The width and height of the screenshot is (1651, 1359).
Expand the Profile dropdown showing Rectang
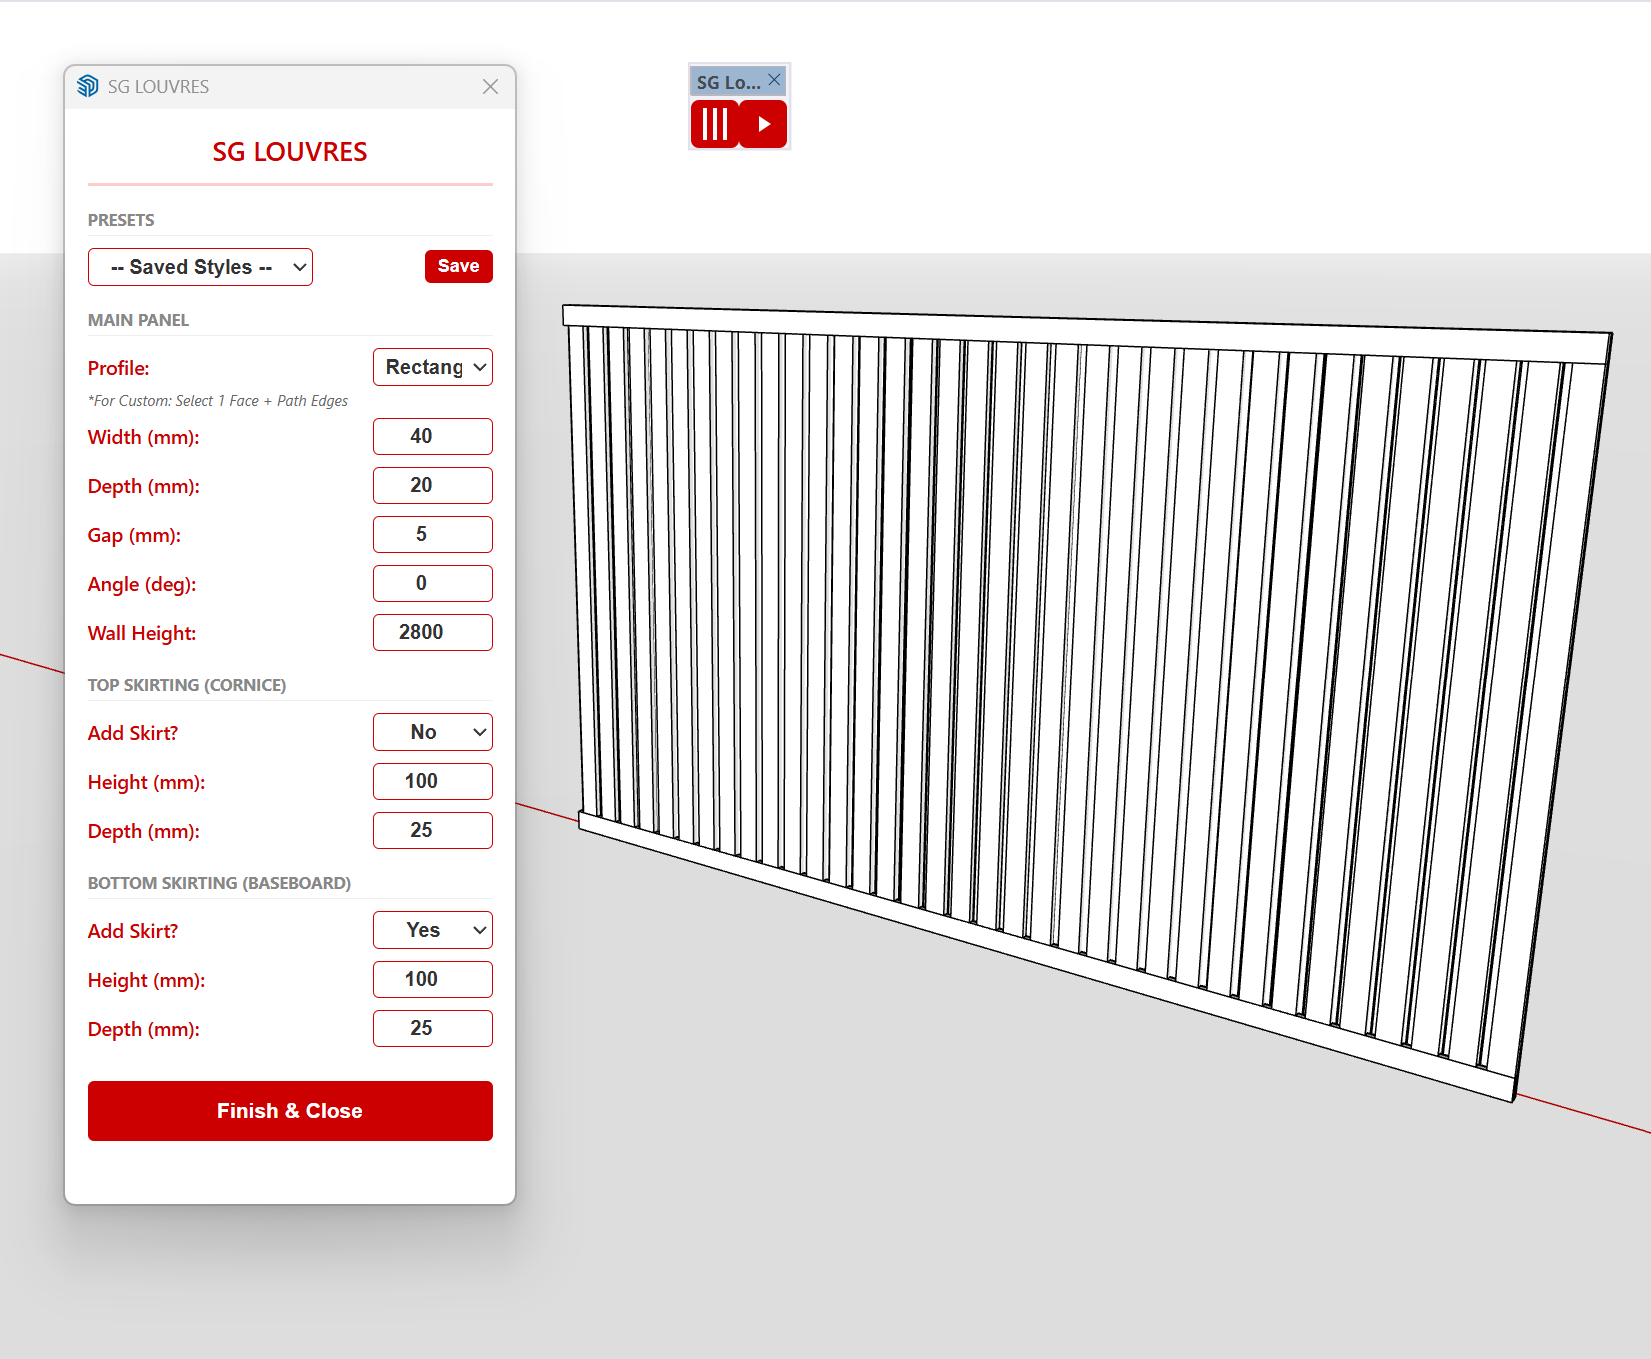[x=432, y=367]
